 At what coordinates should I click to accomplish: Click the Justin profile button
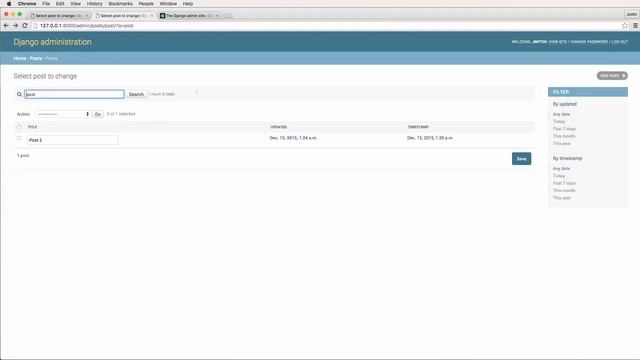[x=631, y=14]
